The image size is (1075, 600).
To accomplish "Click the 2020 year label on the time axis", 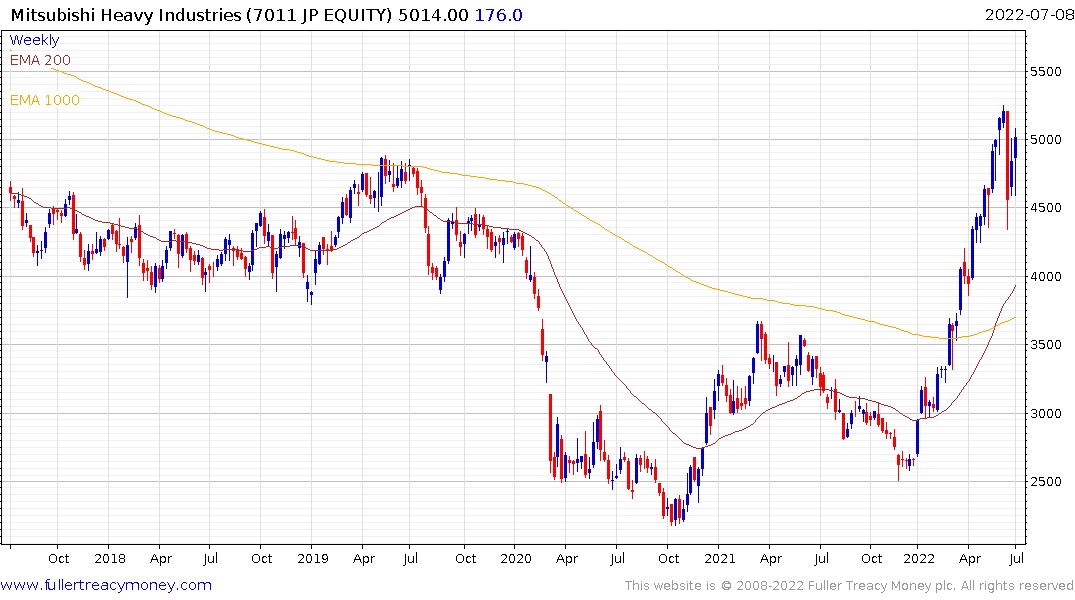I will [x=516, y=558].
